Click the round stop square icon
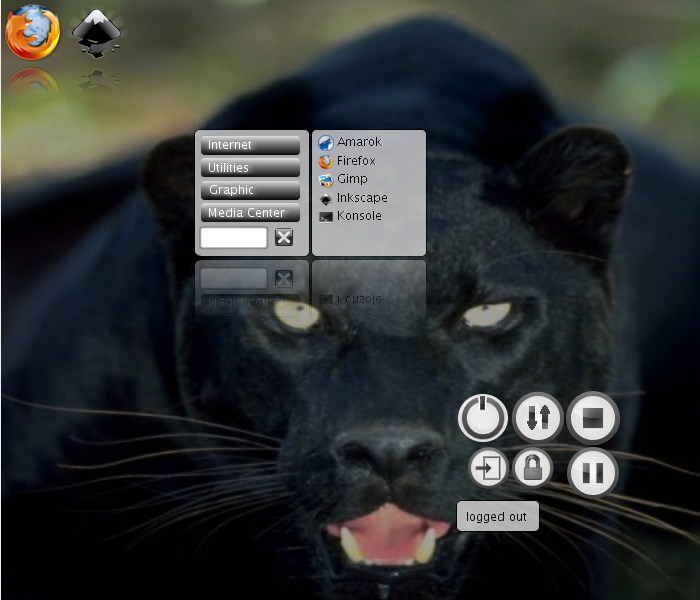The height and width of the screenshot is (600, 700). (x=593, y=418)
